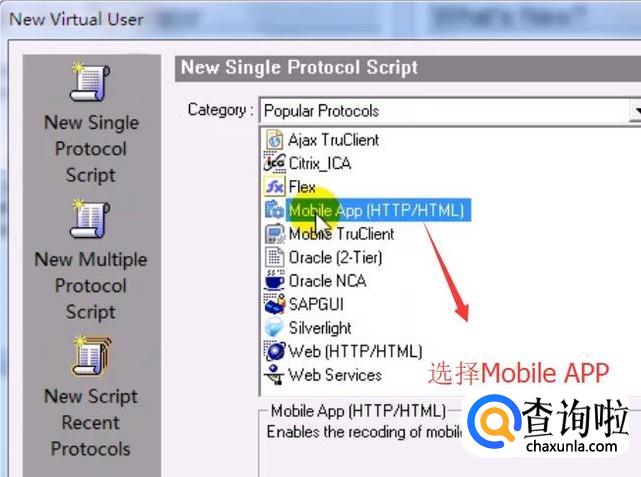The height and width of the screenshot is (477, 641).
Task: Open the Popular Protocols combo box
Action: (x=450, y=110)
